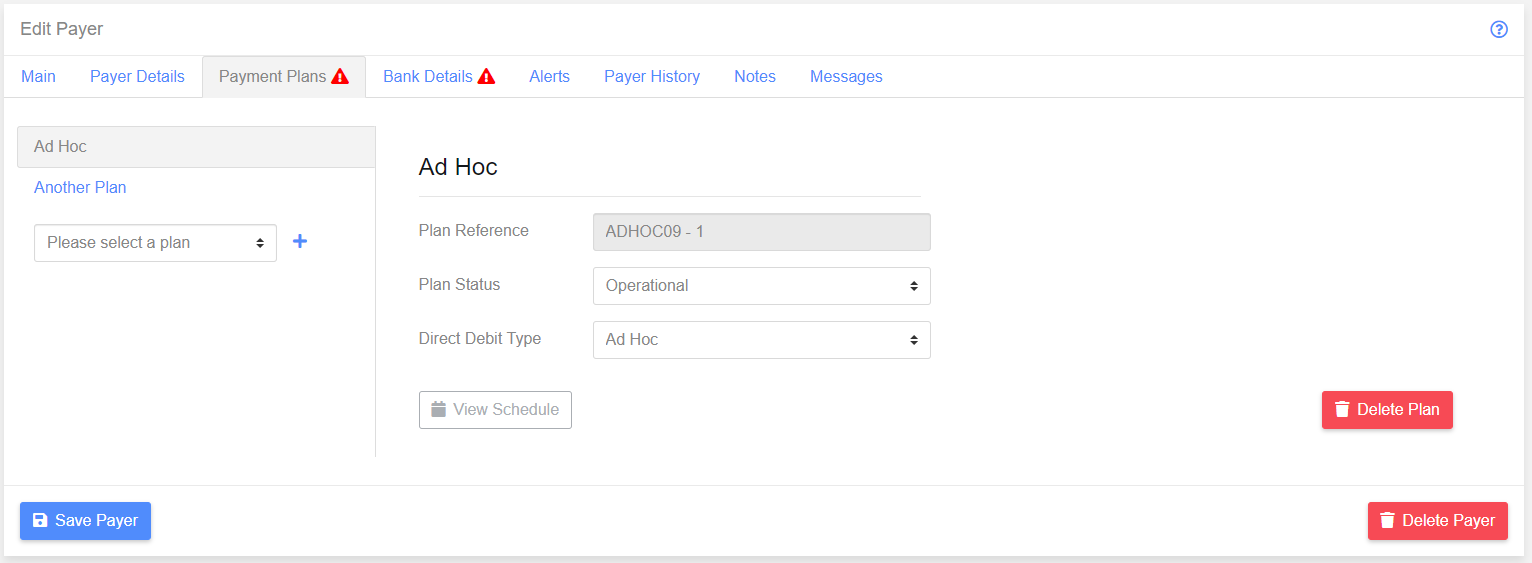1532x563 pixels.
Task: Click the Save Payer button
Action: point(85,520)
